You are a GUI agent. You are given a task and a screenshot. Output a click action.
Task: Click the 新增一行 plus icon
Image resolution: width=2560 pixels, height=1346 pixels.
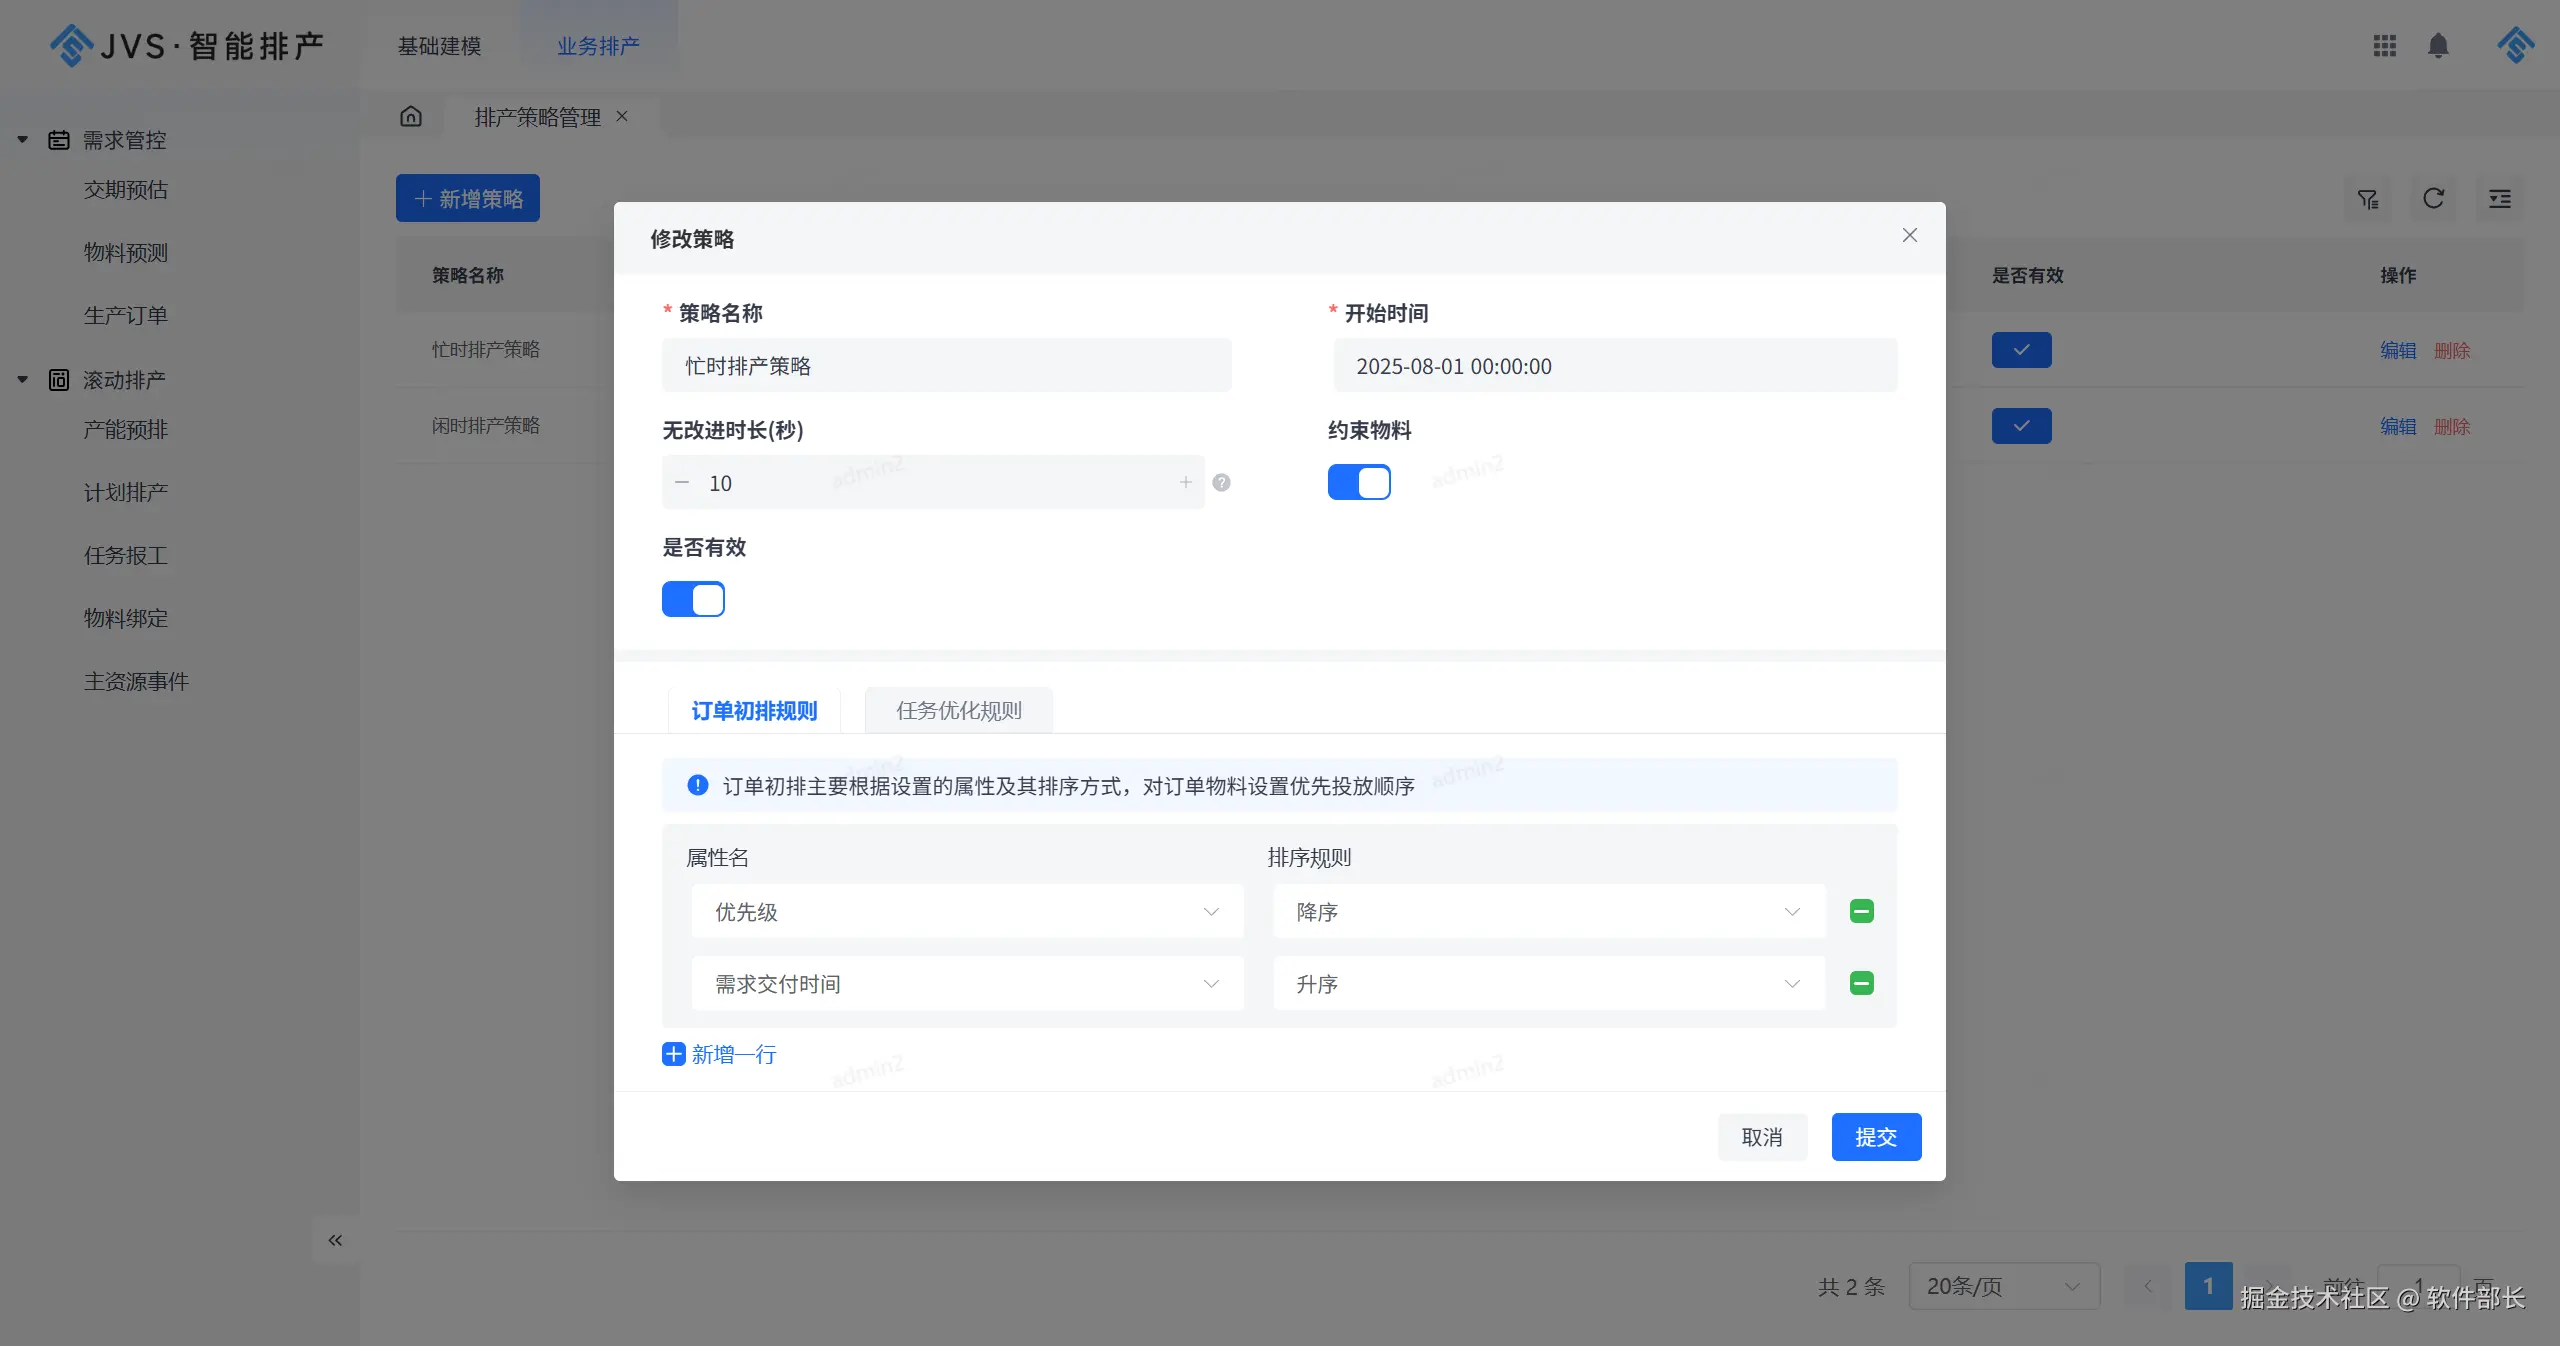click(x=674, y=1054)
